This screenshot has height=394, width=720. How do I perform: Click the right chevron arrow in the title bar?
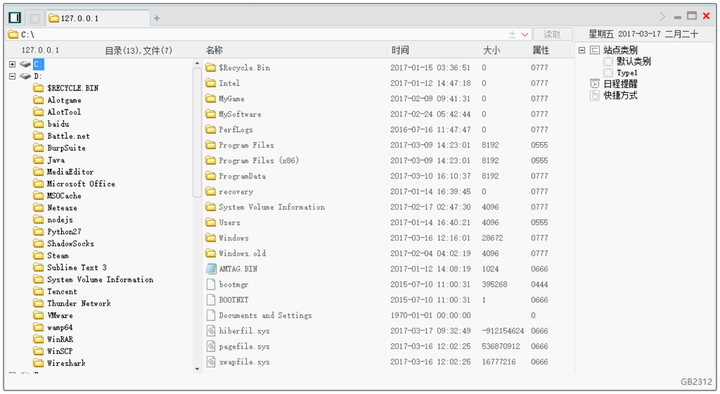[x=663, y=17]
